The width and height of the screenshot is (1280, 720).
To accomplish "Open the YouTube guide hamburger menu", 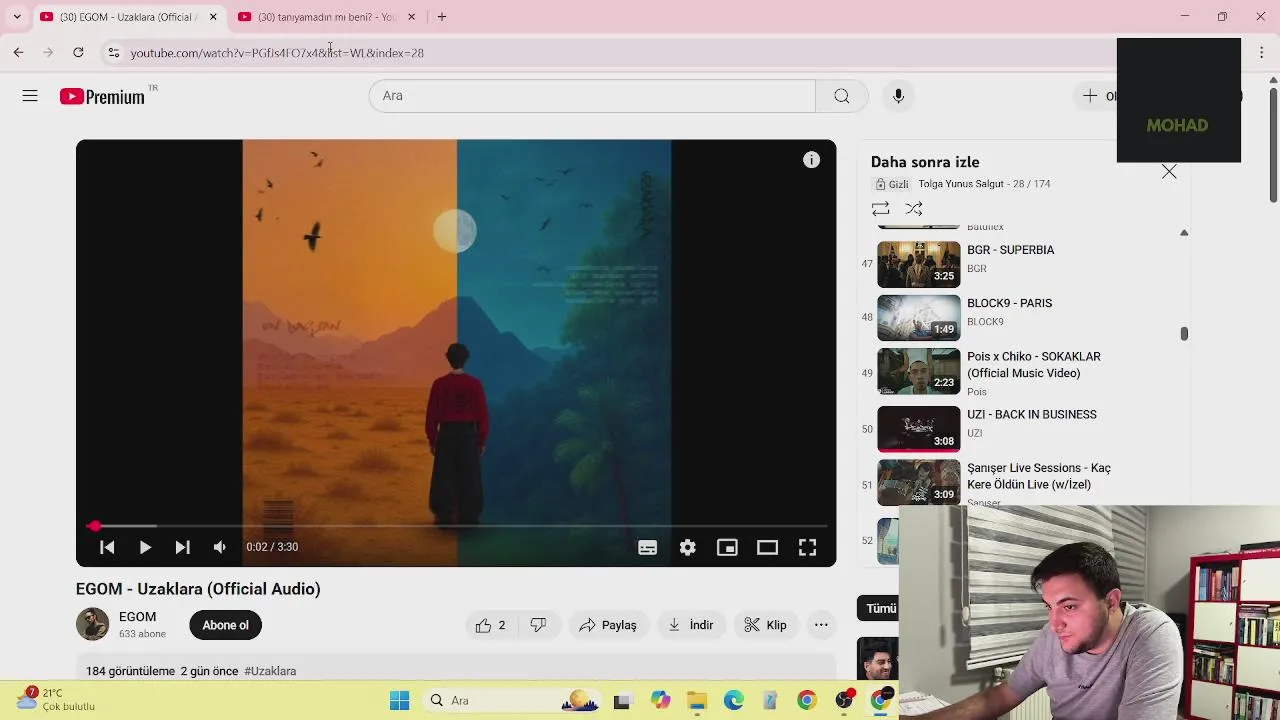I will [x=30, y=96].
